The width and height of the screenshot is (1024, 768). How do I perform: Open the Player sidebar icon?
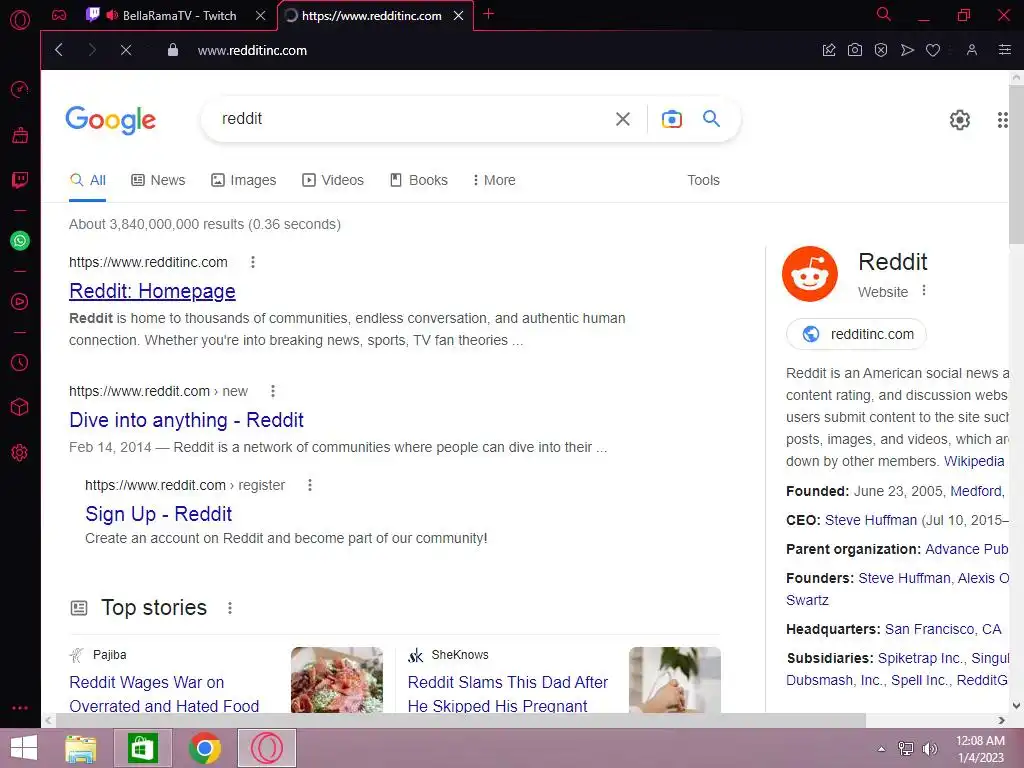click(20, 301)
